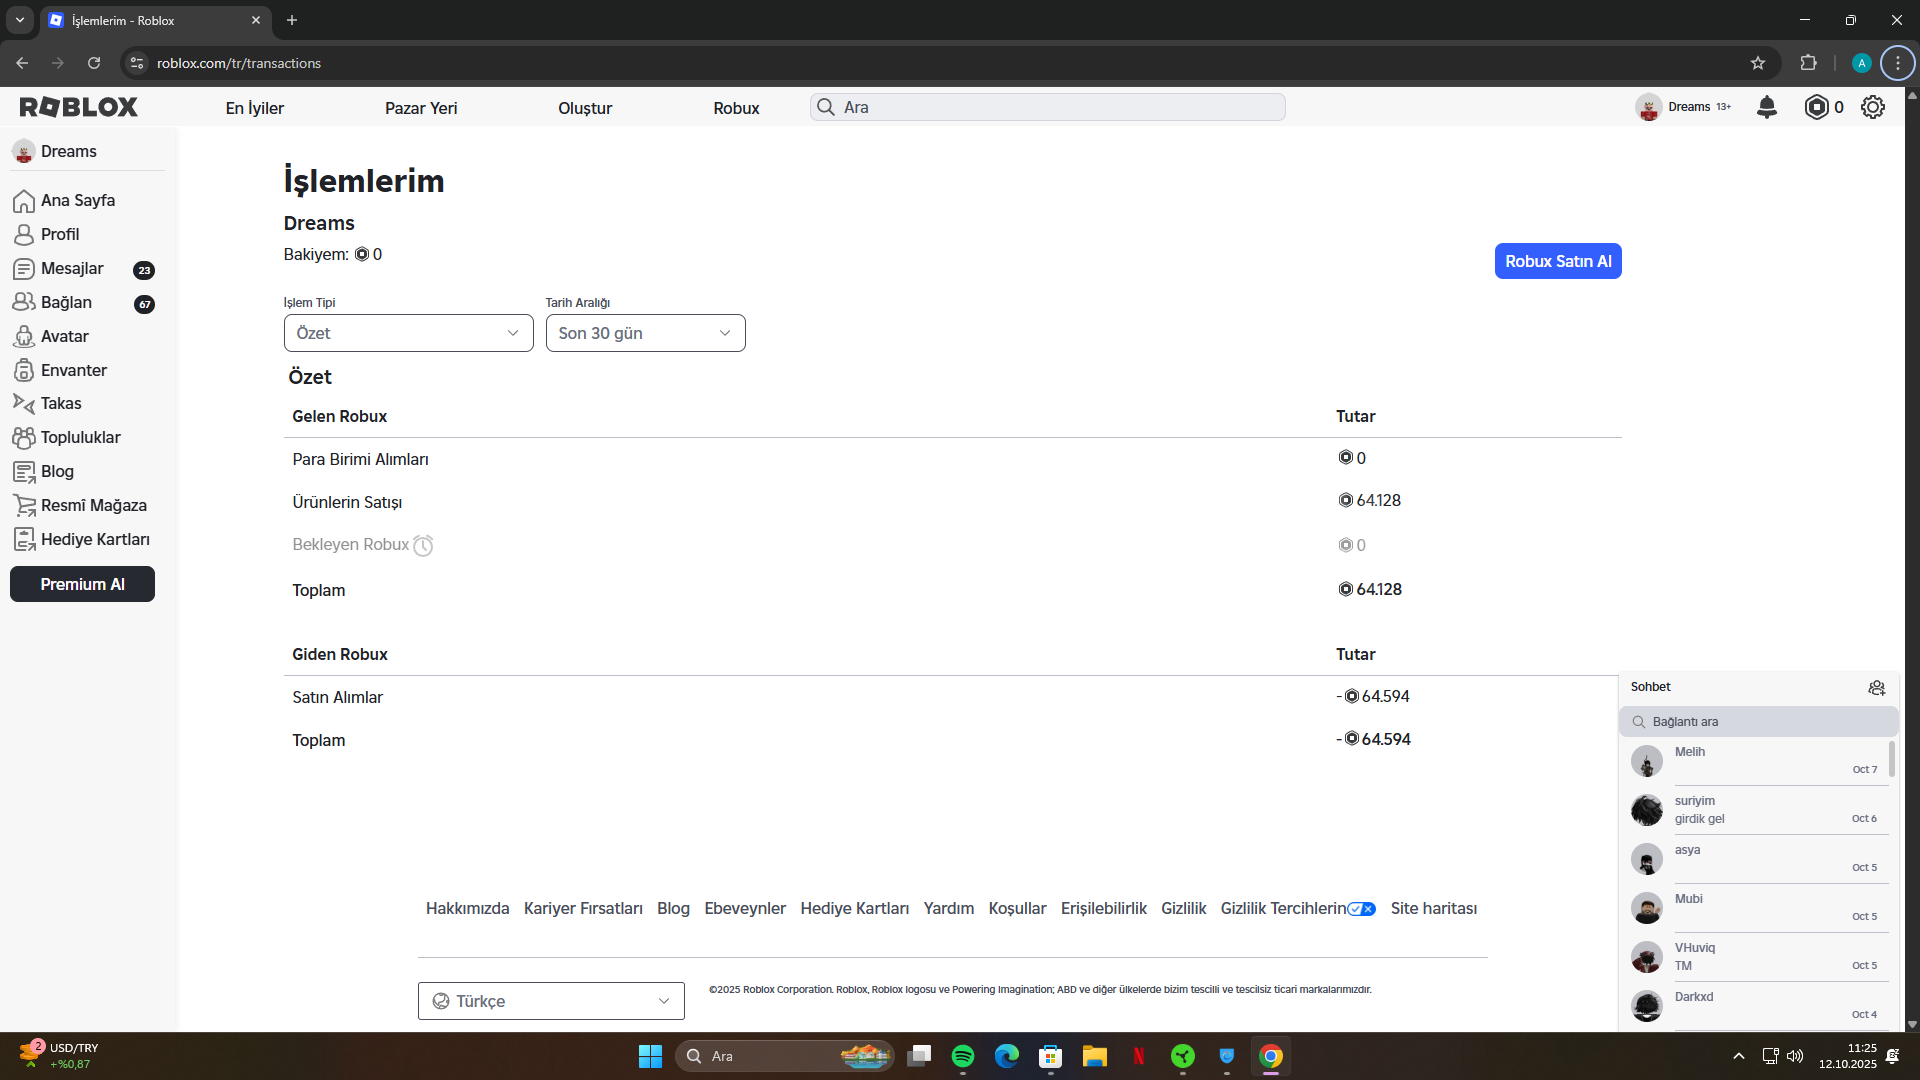The image size is (1920, 1080).
Task: Open the notifications bell icon
Action: point(1767,107)
